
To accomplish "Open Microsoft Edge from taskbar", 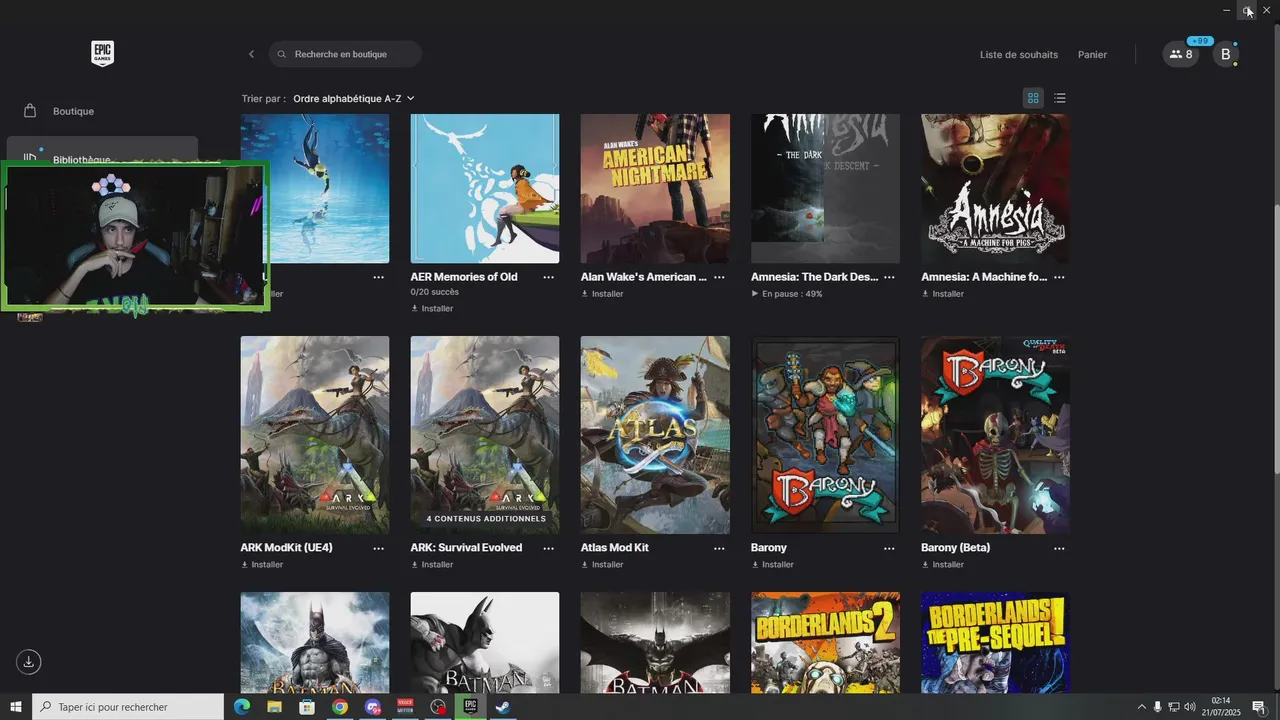I will [241, 707].
